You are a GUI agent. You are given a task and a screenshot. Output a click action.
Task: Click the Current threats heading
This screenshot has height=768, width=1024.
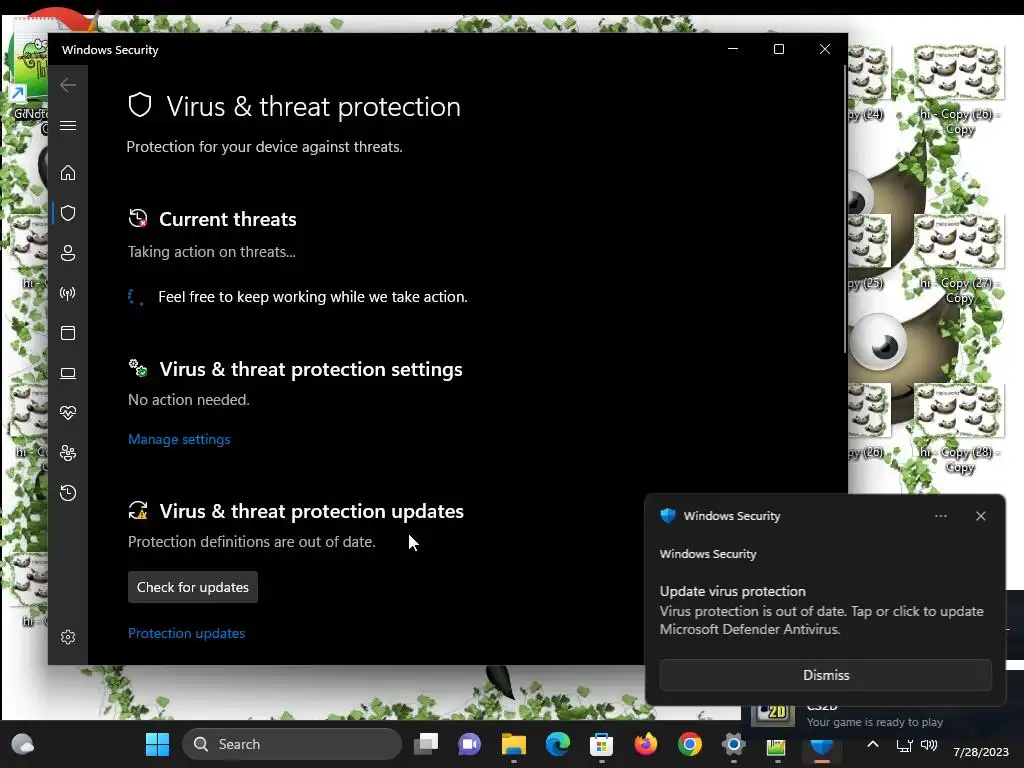coord(227,219)
